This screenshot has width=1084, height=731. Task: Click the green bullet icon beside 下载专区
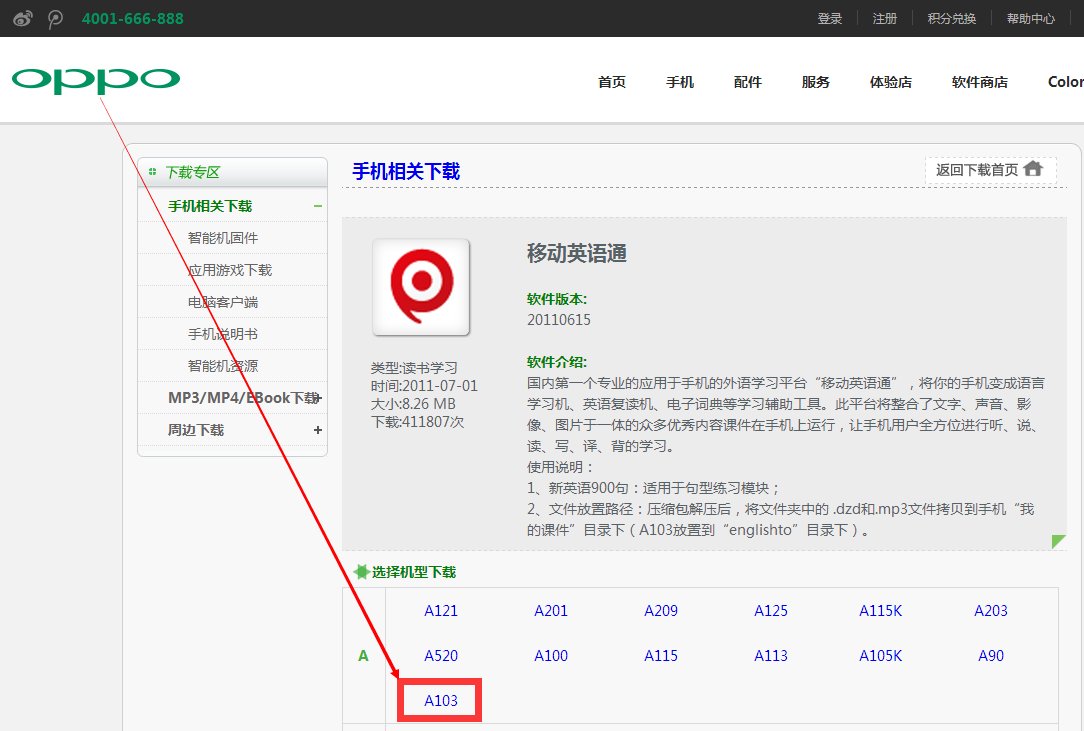(x=152, y=172)
